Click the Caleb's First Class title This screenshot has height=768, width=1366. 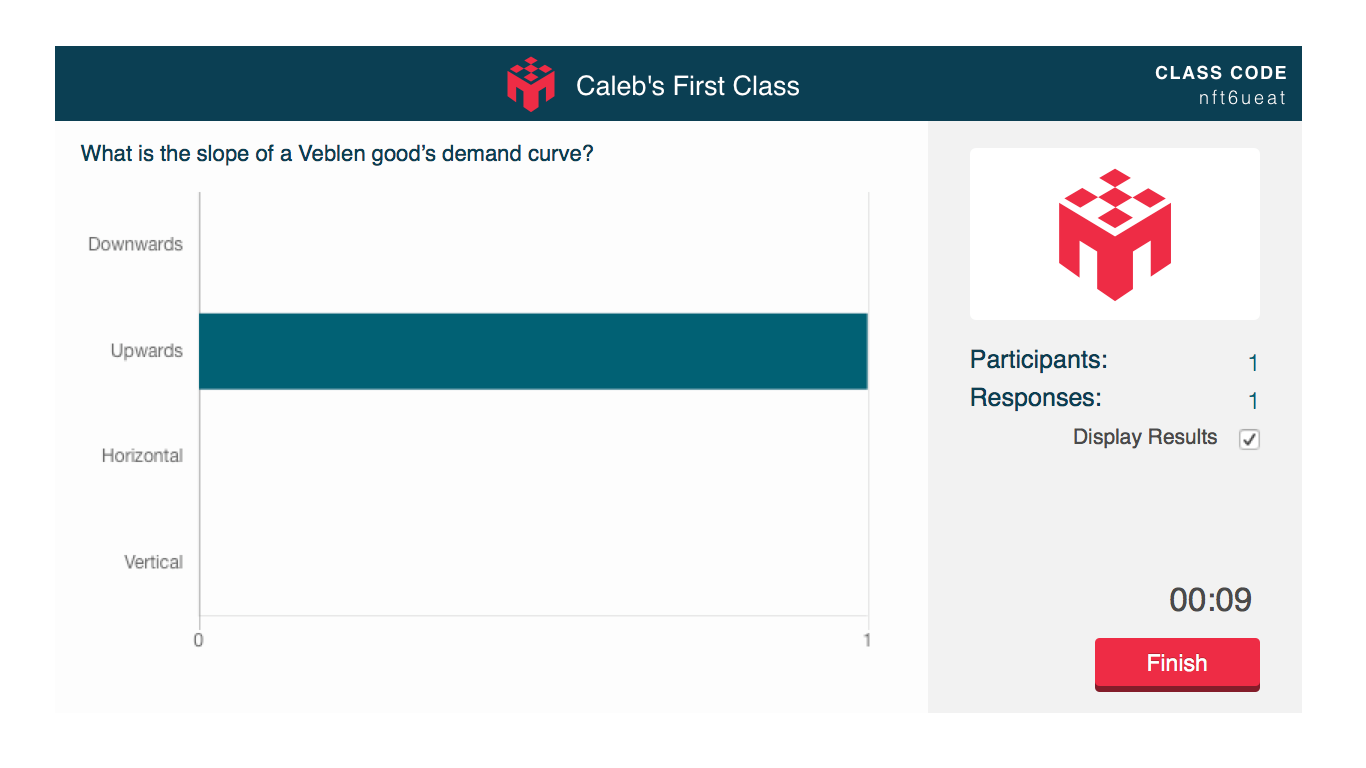[x=688, y=86]
